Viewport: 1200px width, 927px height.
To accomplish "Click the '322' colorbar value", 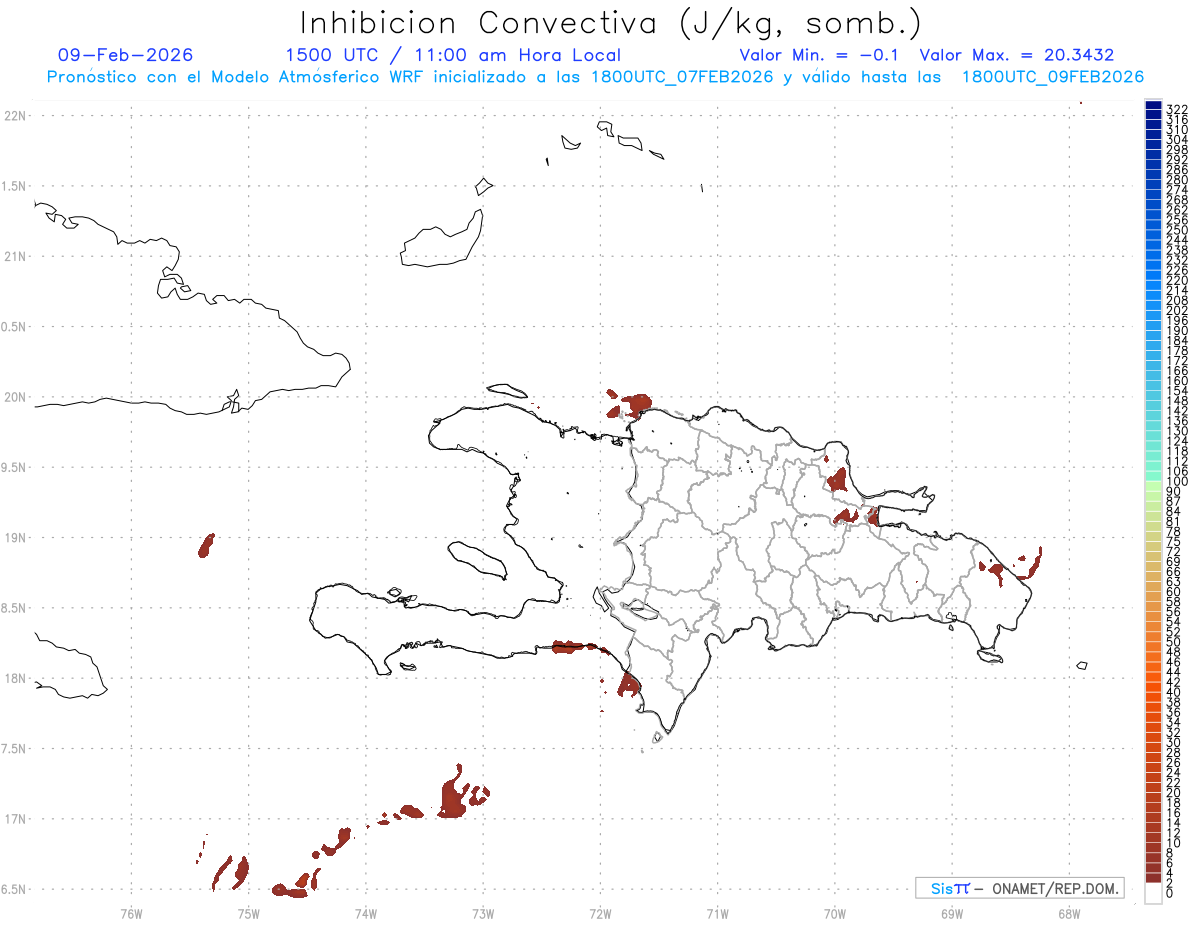I will [1176, 109].
